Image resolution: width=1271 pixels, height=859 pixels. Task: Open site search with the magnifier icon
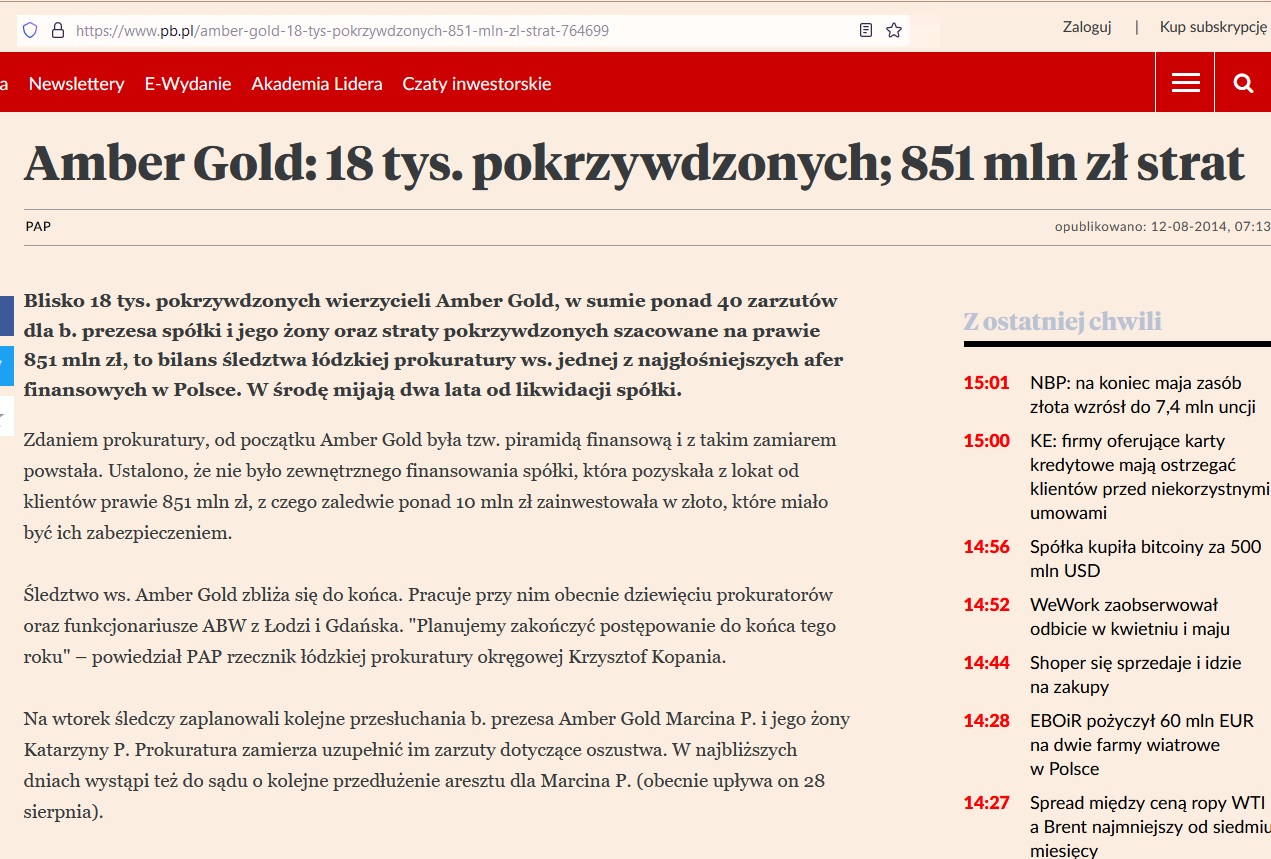1242,82
